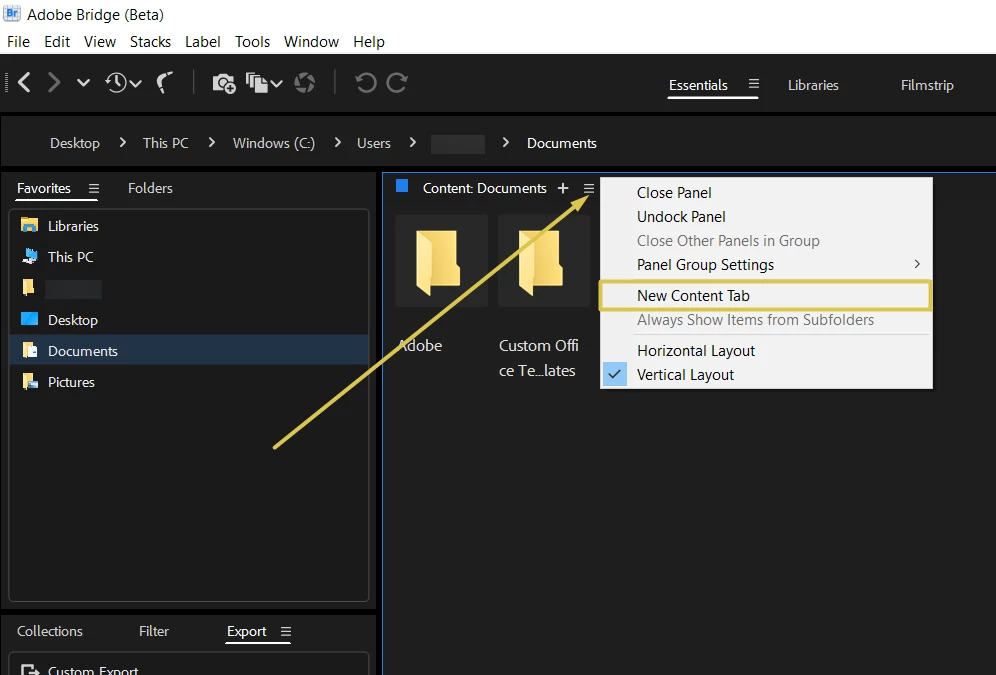This screenshot has width=996, height=675.
Task: Select Desktop in the Favorites list
Action: point(189,320)
